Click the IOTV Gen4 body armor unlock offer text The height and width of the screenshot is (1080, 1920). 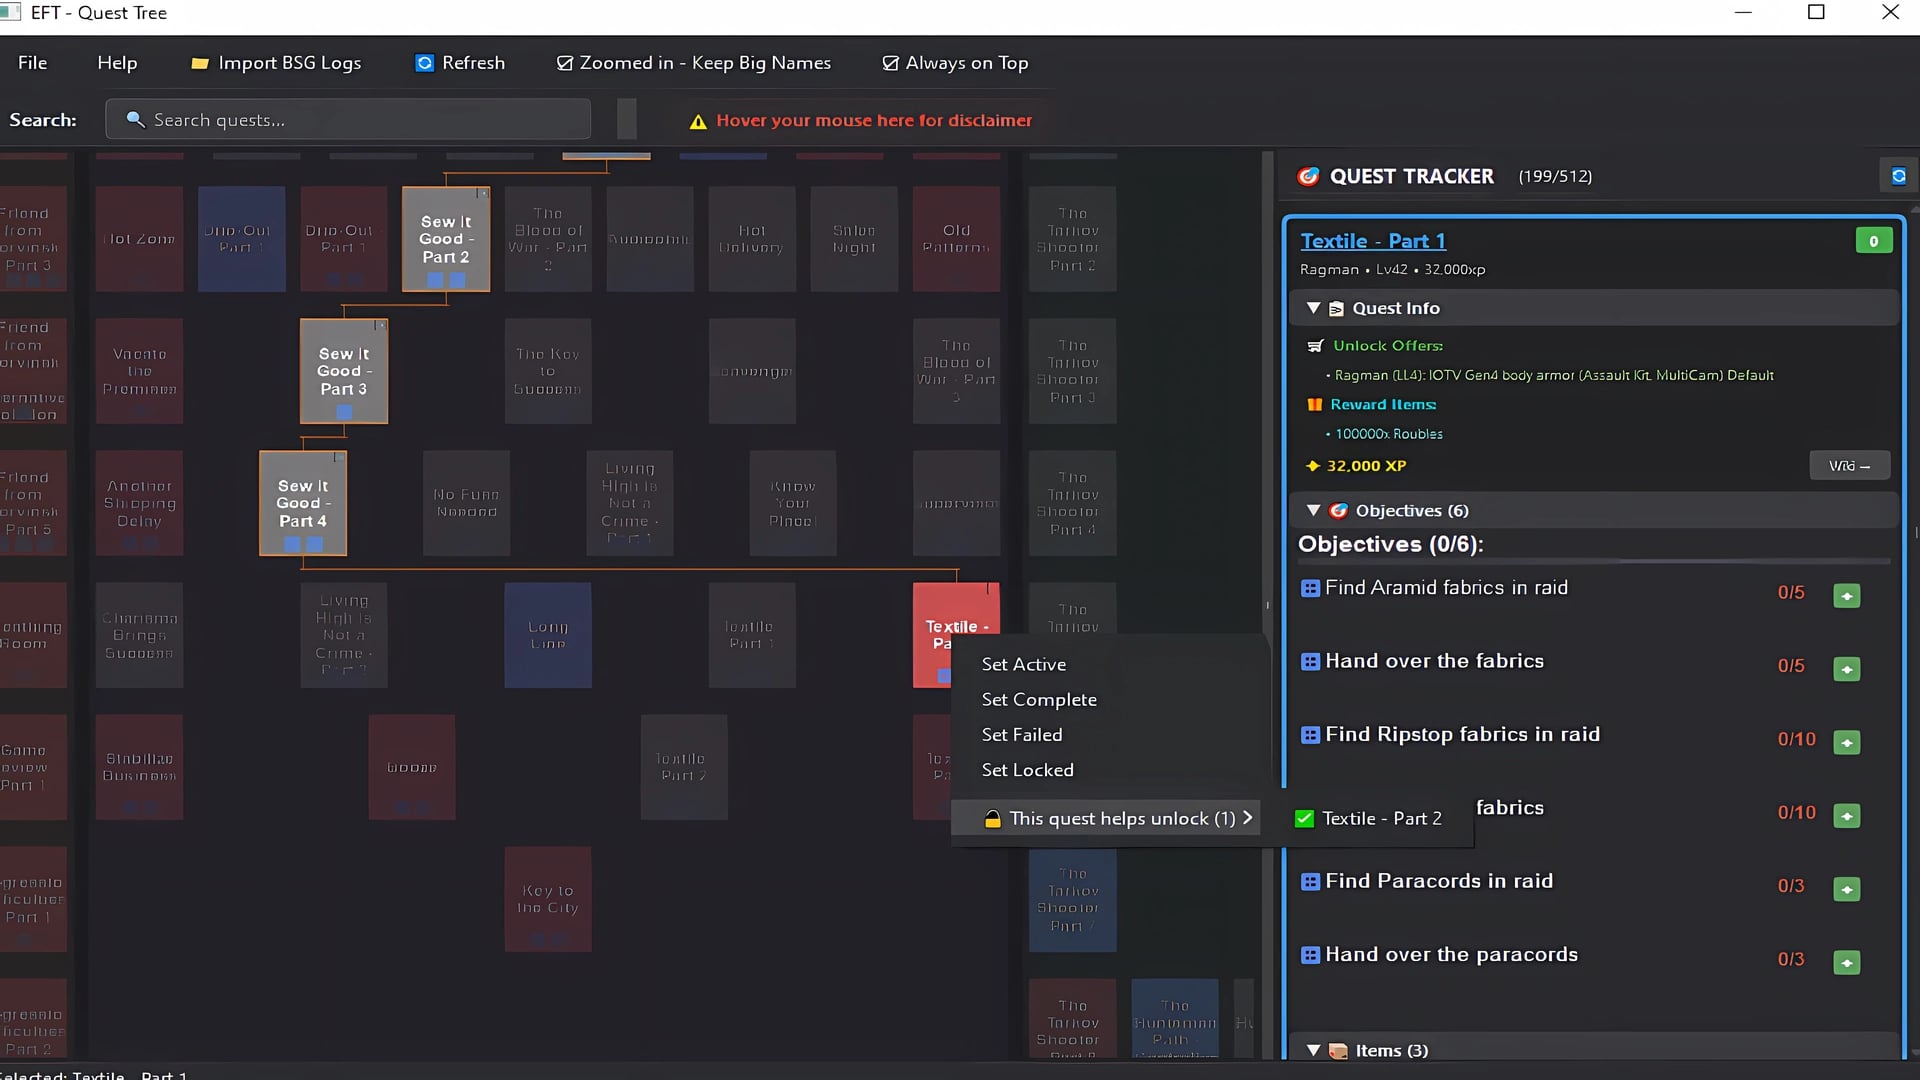pyautogui.click(x=1554, y=376)
